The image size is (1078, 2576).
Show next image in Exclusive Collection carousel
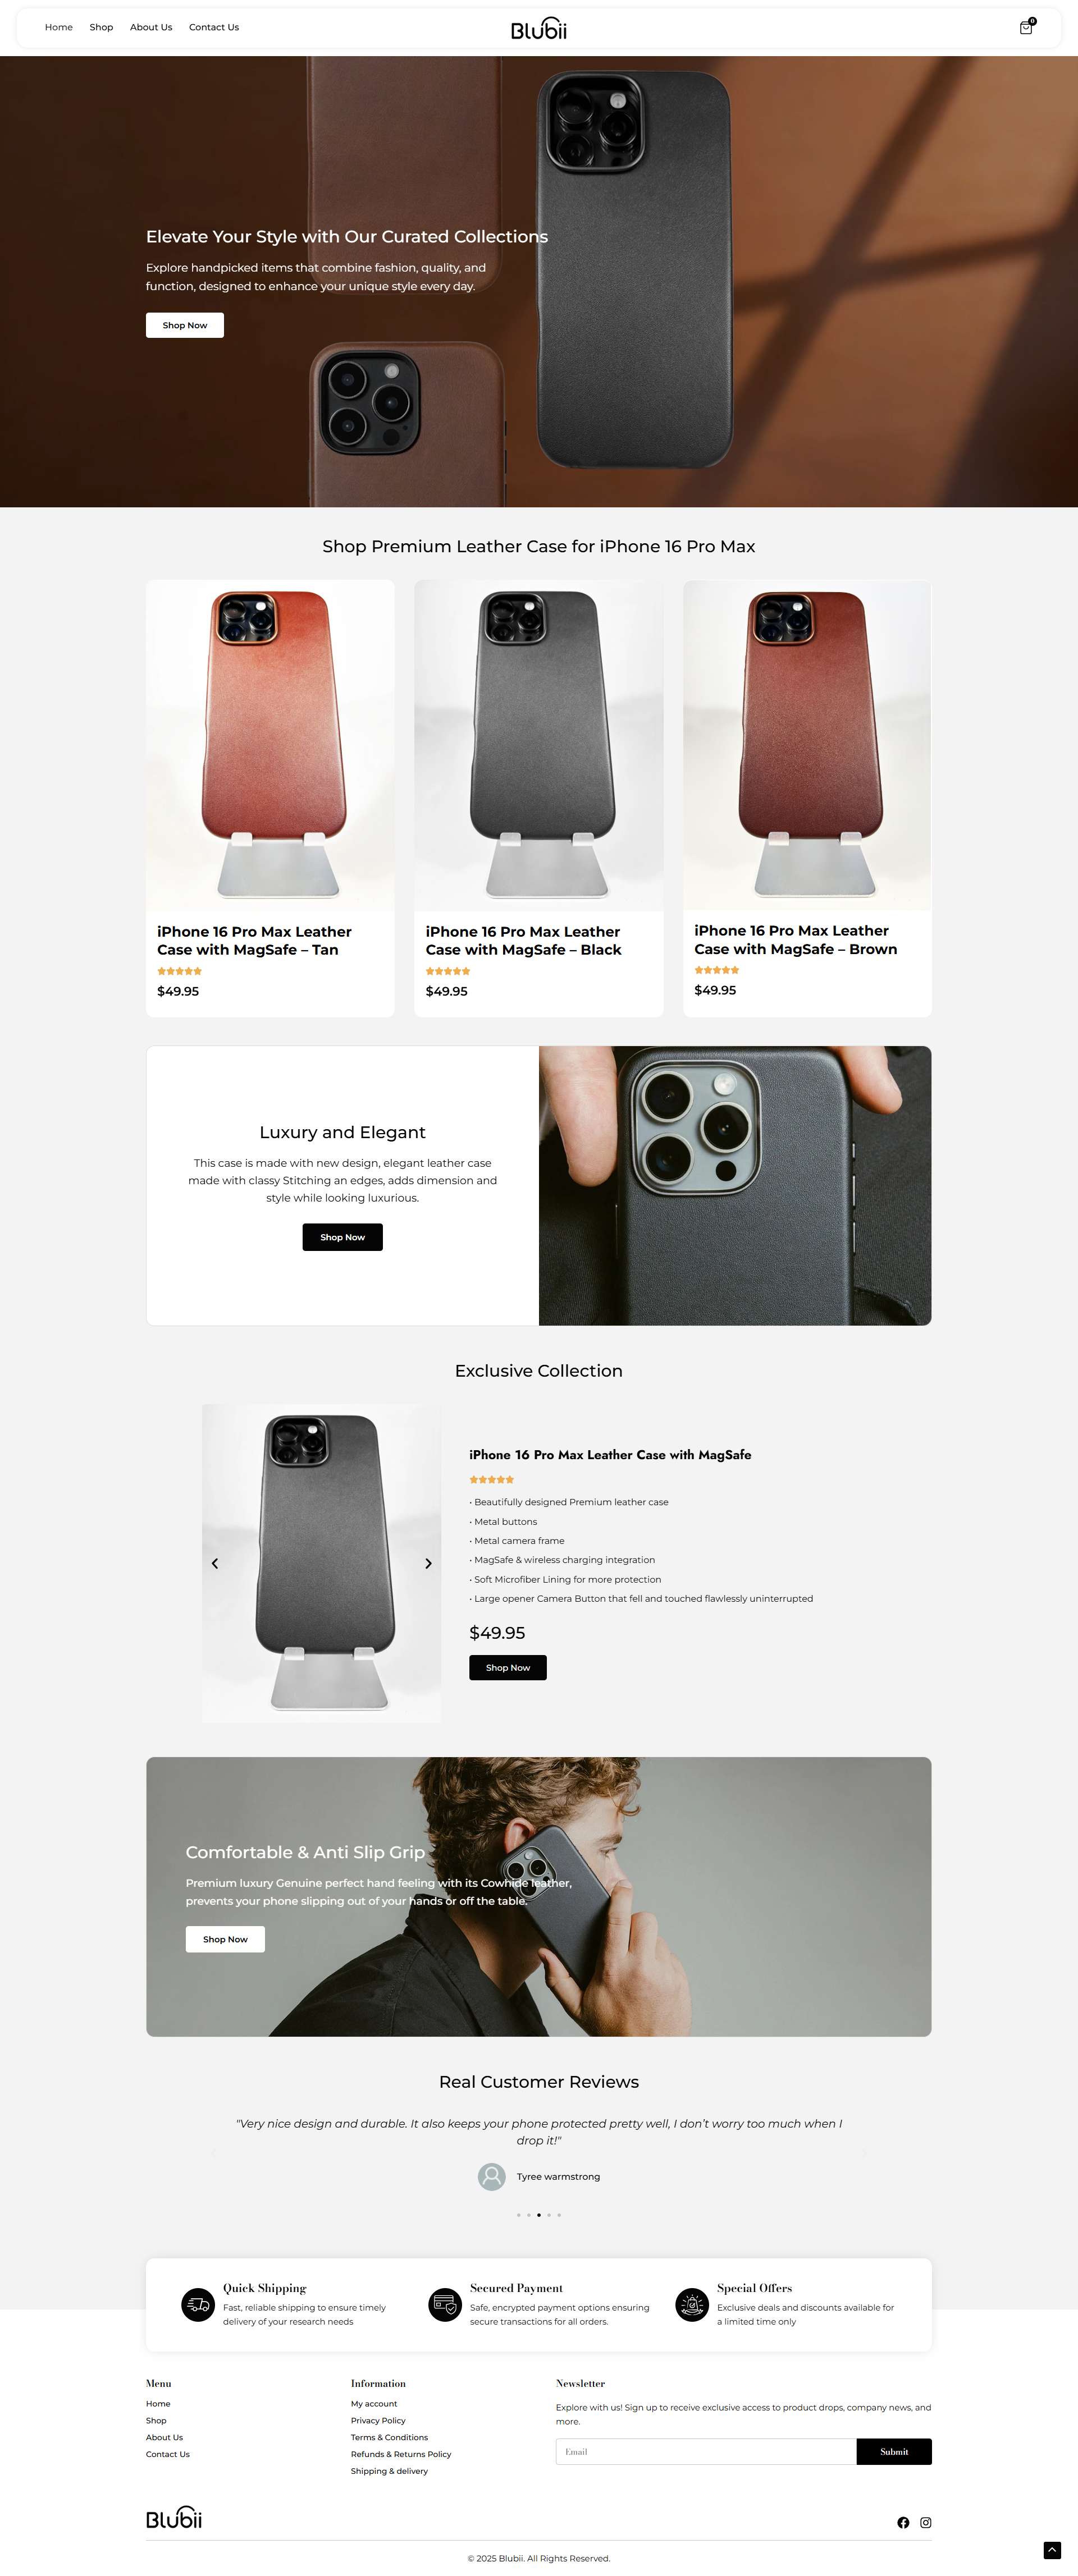428,1563
